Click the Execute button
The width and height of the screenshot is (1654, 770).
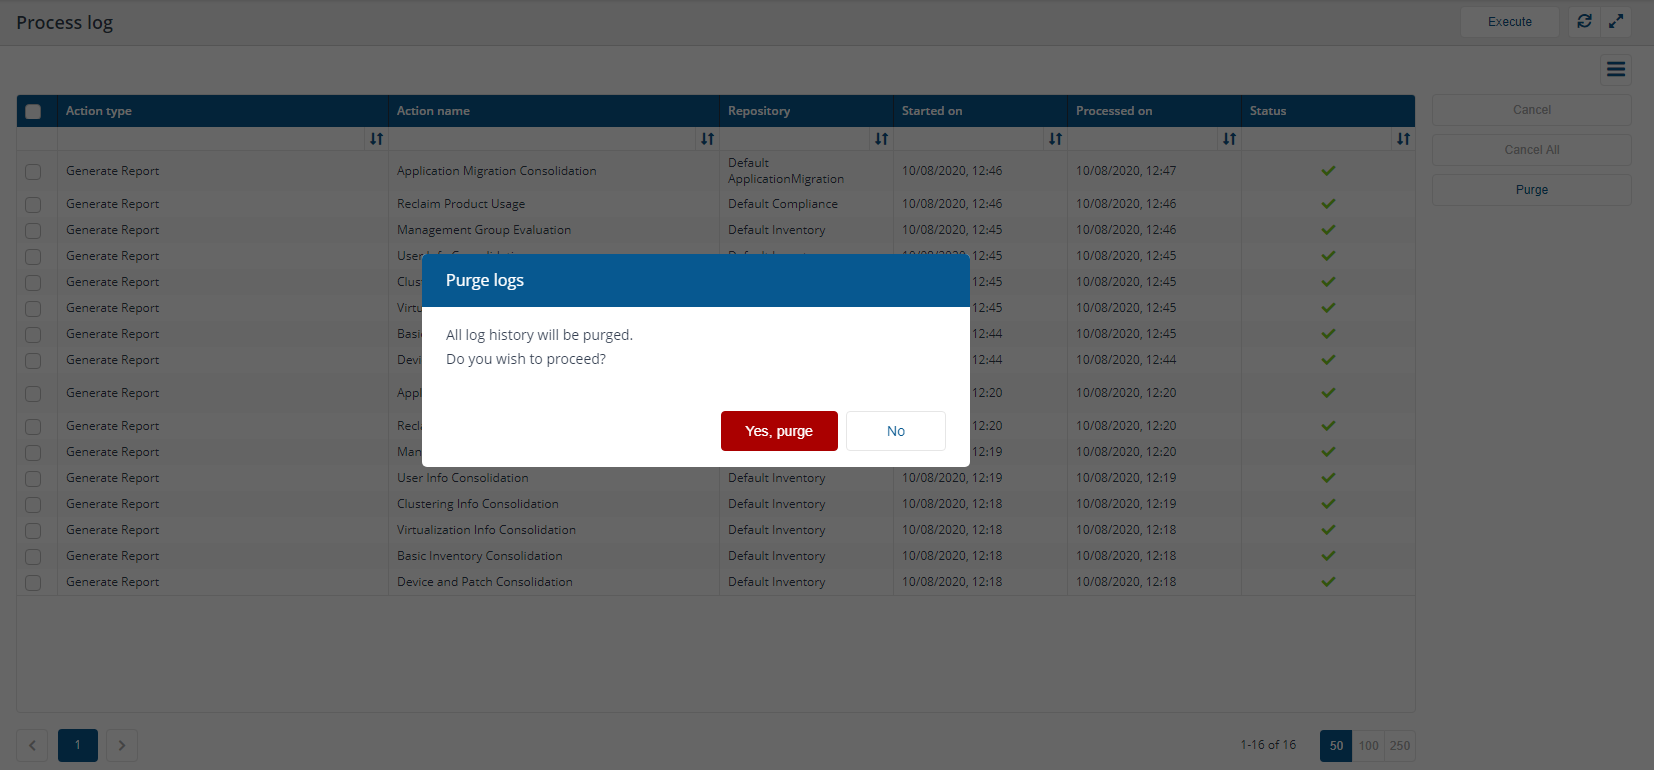(1509, 22)
